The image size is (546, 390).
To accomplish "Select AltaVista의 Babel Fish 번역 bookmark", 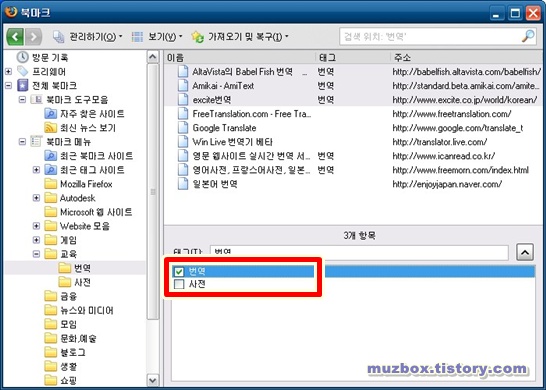I will (x=353, y=72).
